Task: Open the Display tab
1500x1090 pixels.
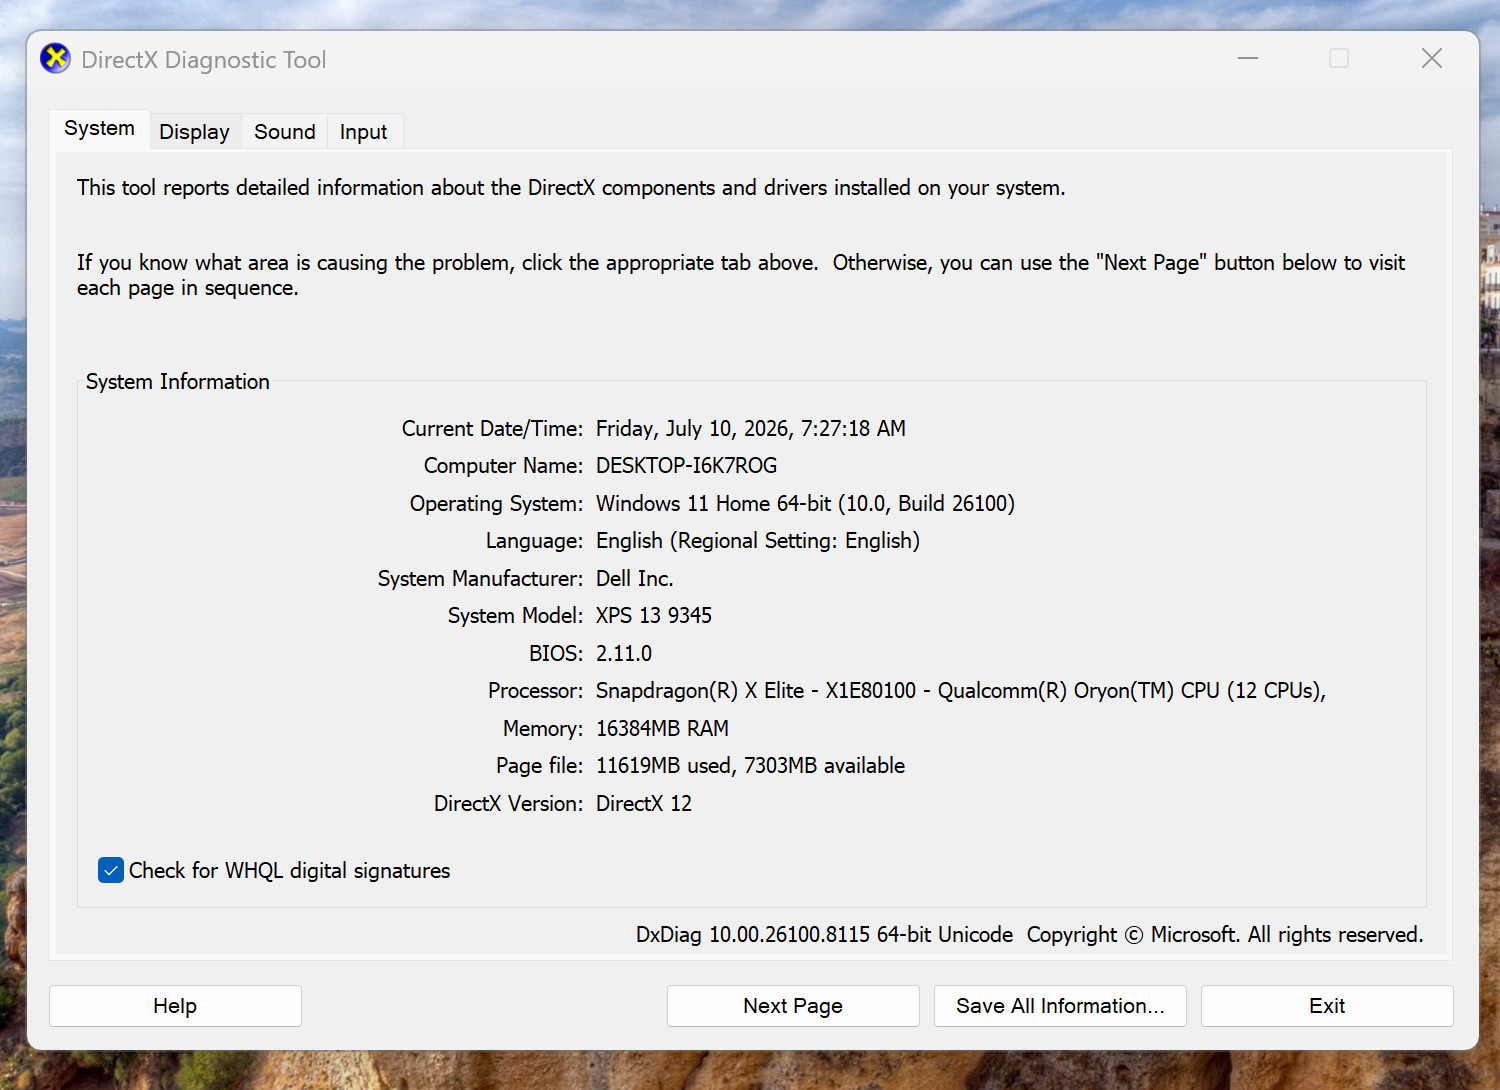Action: coord(194,132)
